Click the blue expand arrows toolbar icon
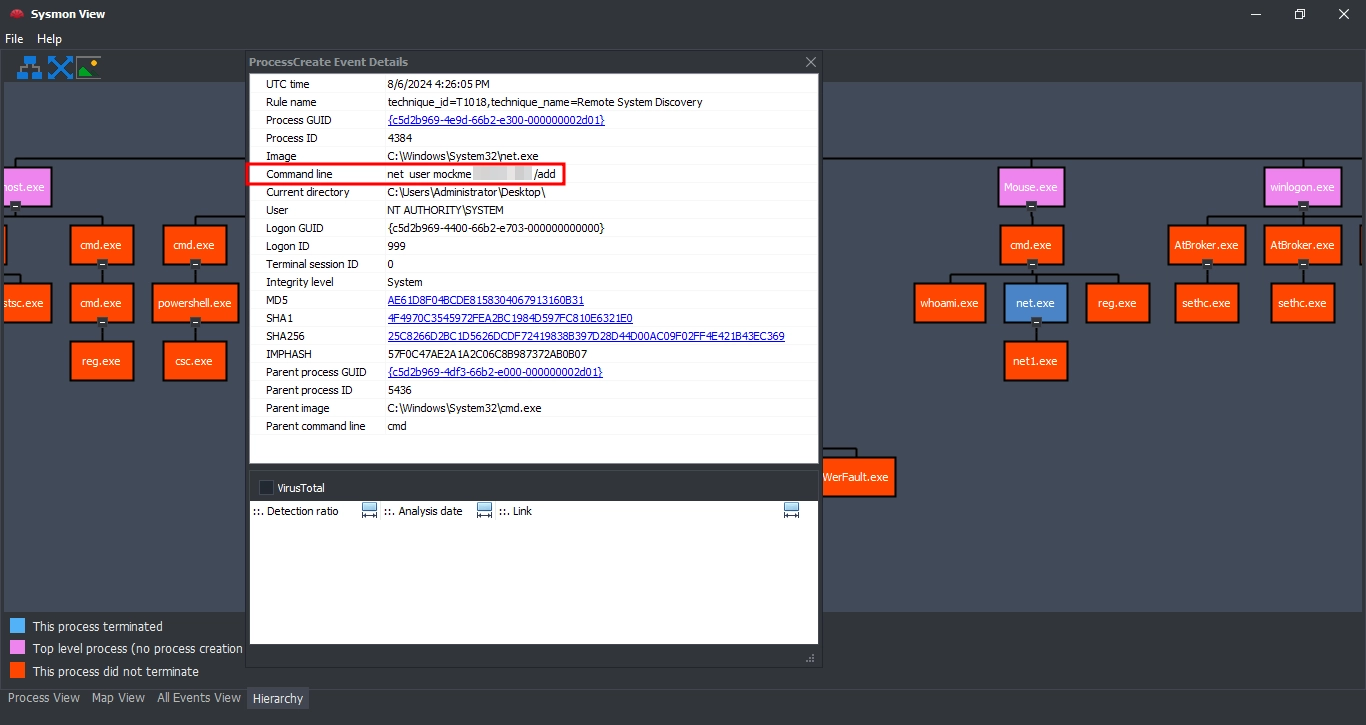 pyautogui.click(x=60, y=67)
